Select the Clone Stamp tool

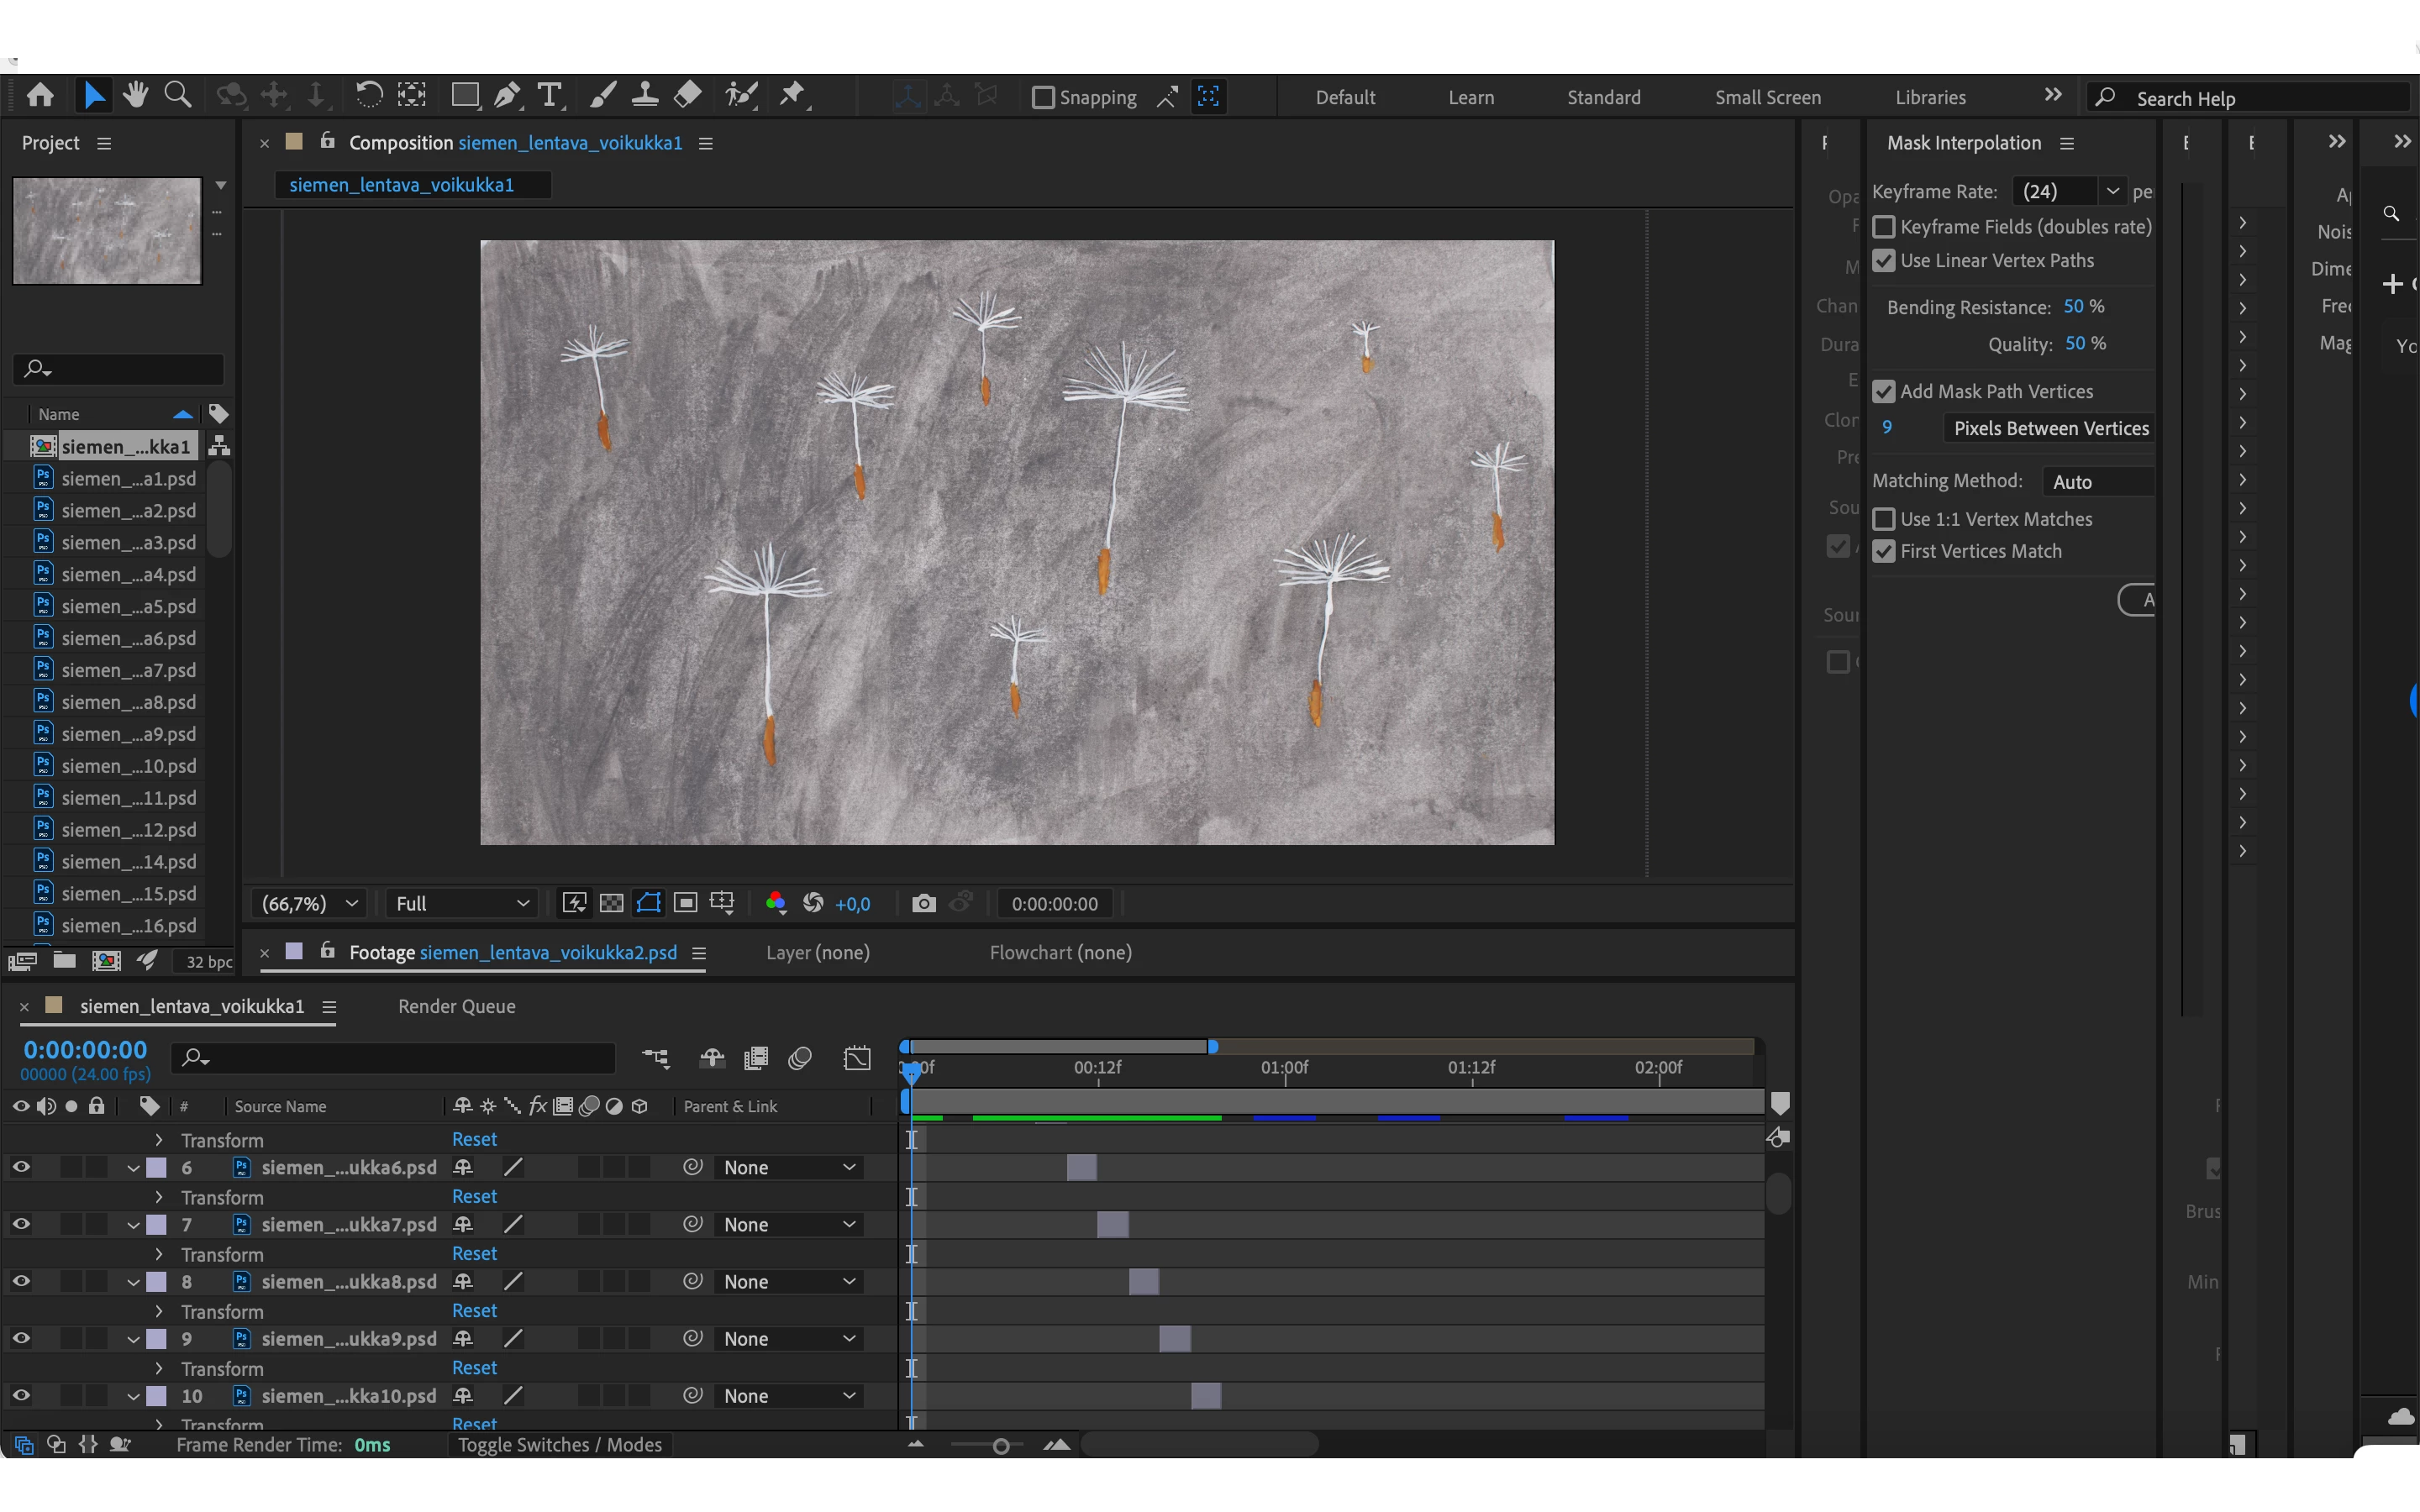point(645,96)
